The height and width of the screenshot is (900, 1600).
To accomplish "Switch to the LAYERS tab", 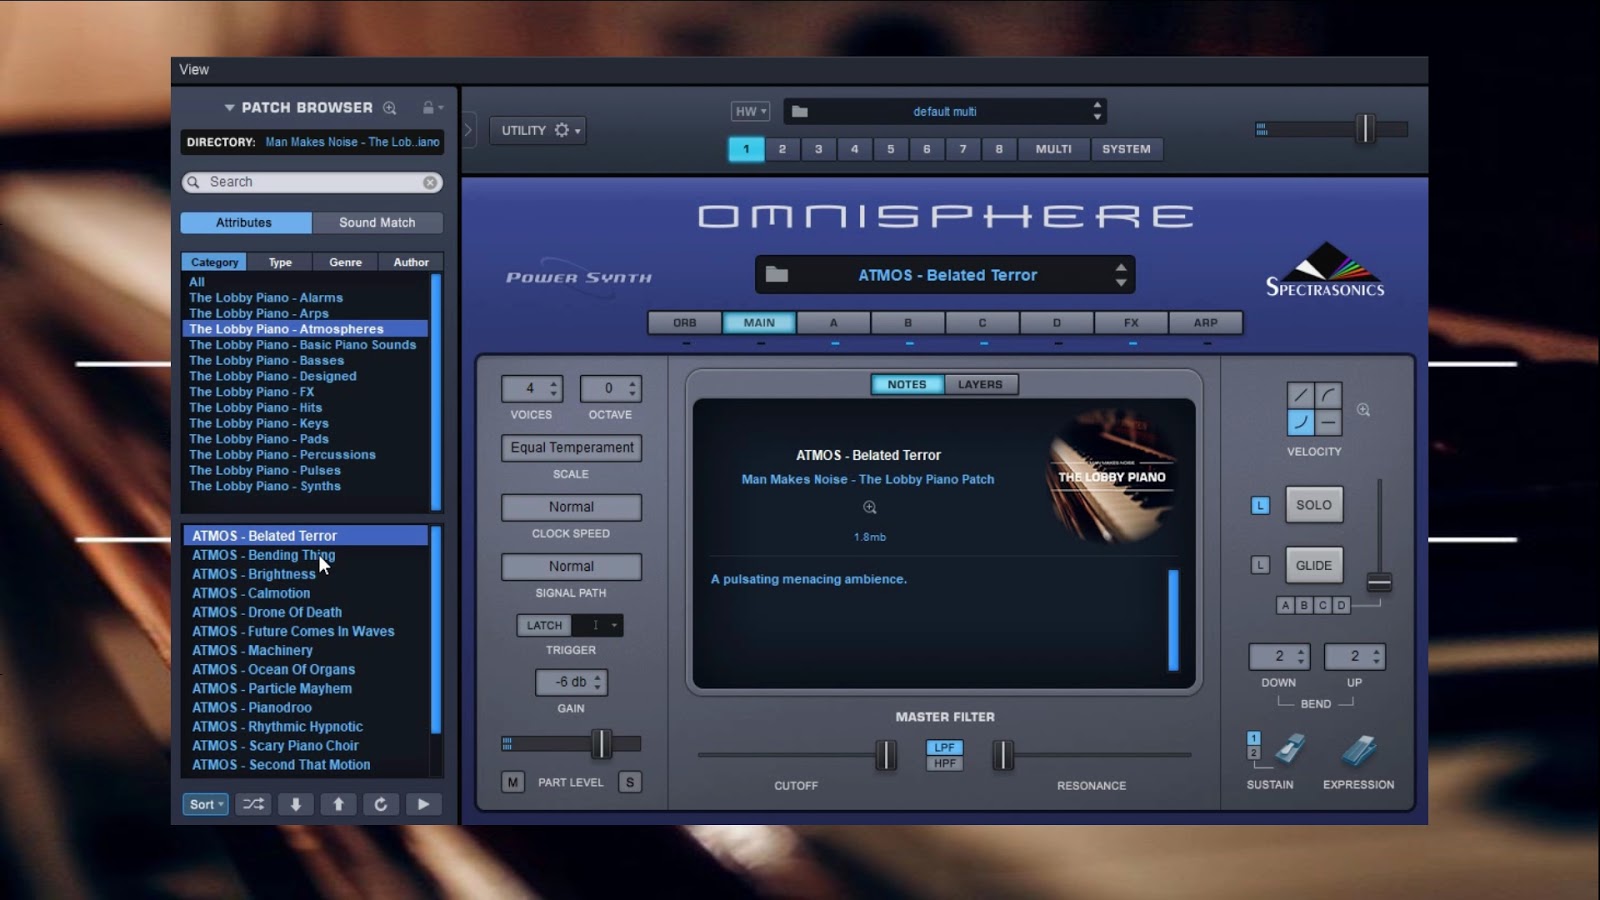I will coord(981,384).
